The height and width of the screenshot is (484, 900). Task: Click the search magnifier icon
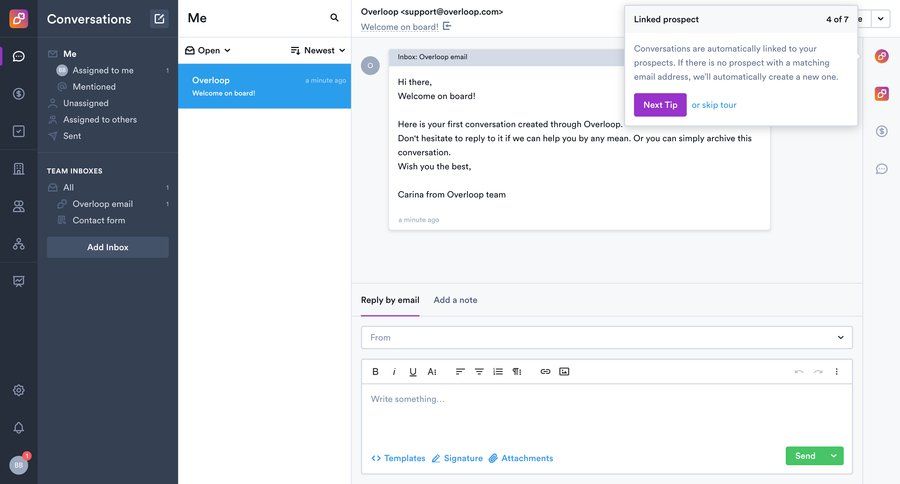(334, 18)
